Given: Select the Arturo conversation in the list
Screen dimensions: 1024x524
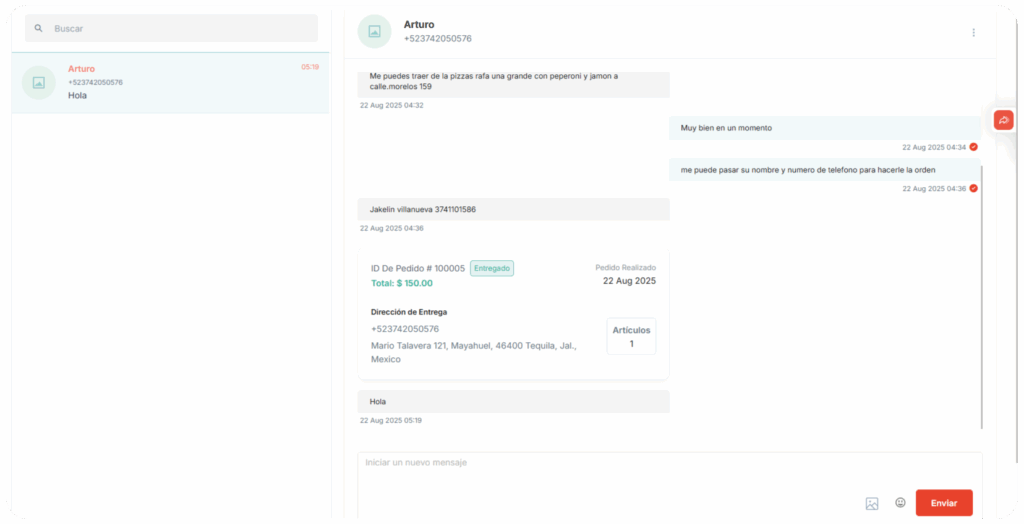Looking at the screenshot, I should tap(170, 83).
